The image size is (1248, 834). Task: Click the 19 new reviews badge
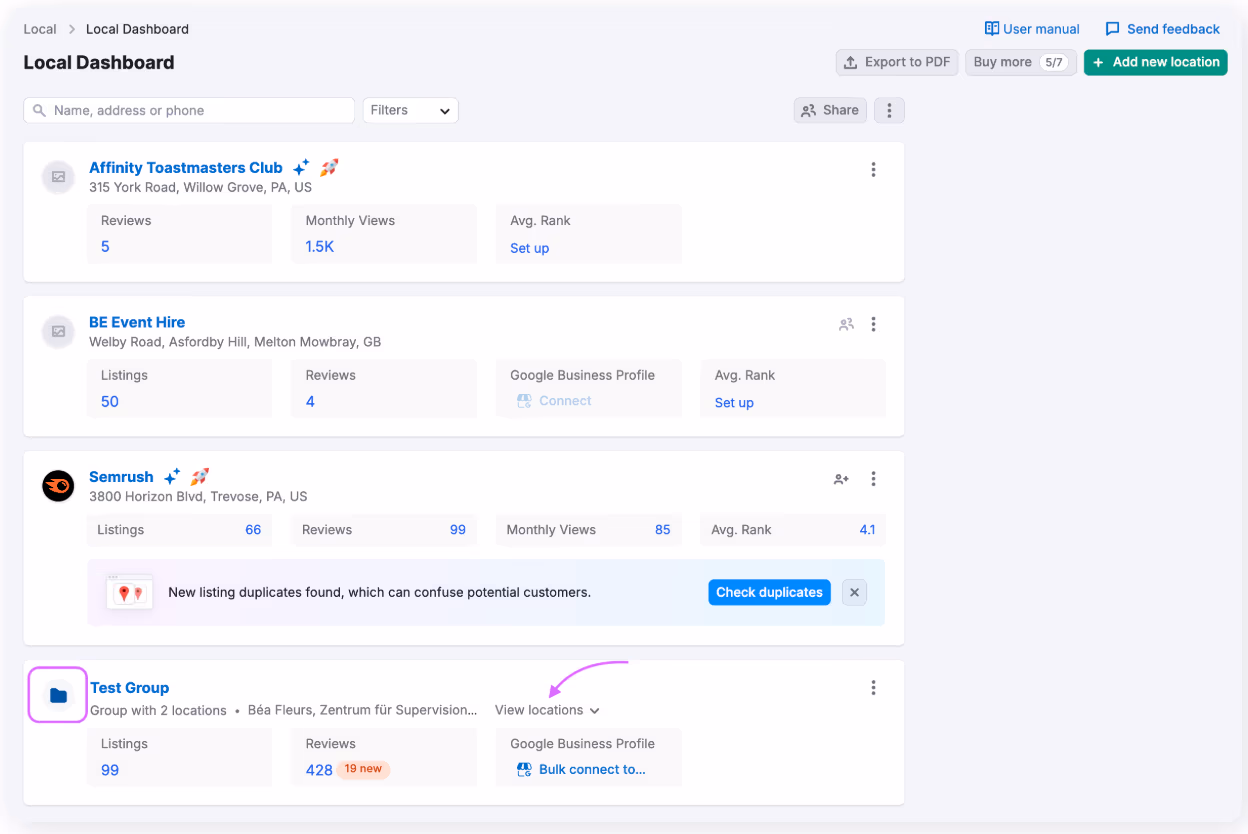pyautogui.click(x=363, y=769)
